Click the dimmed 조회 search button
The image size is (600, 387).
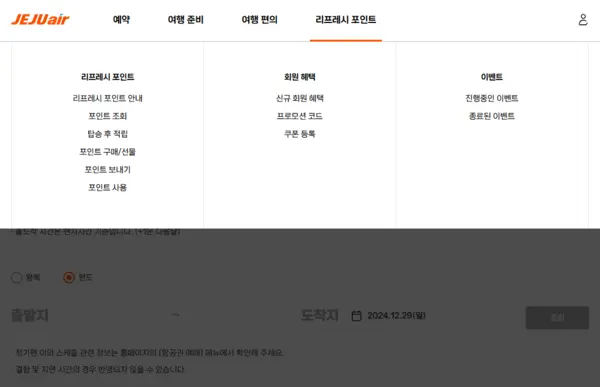557,318
